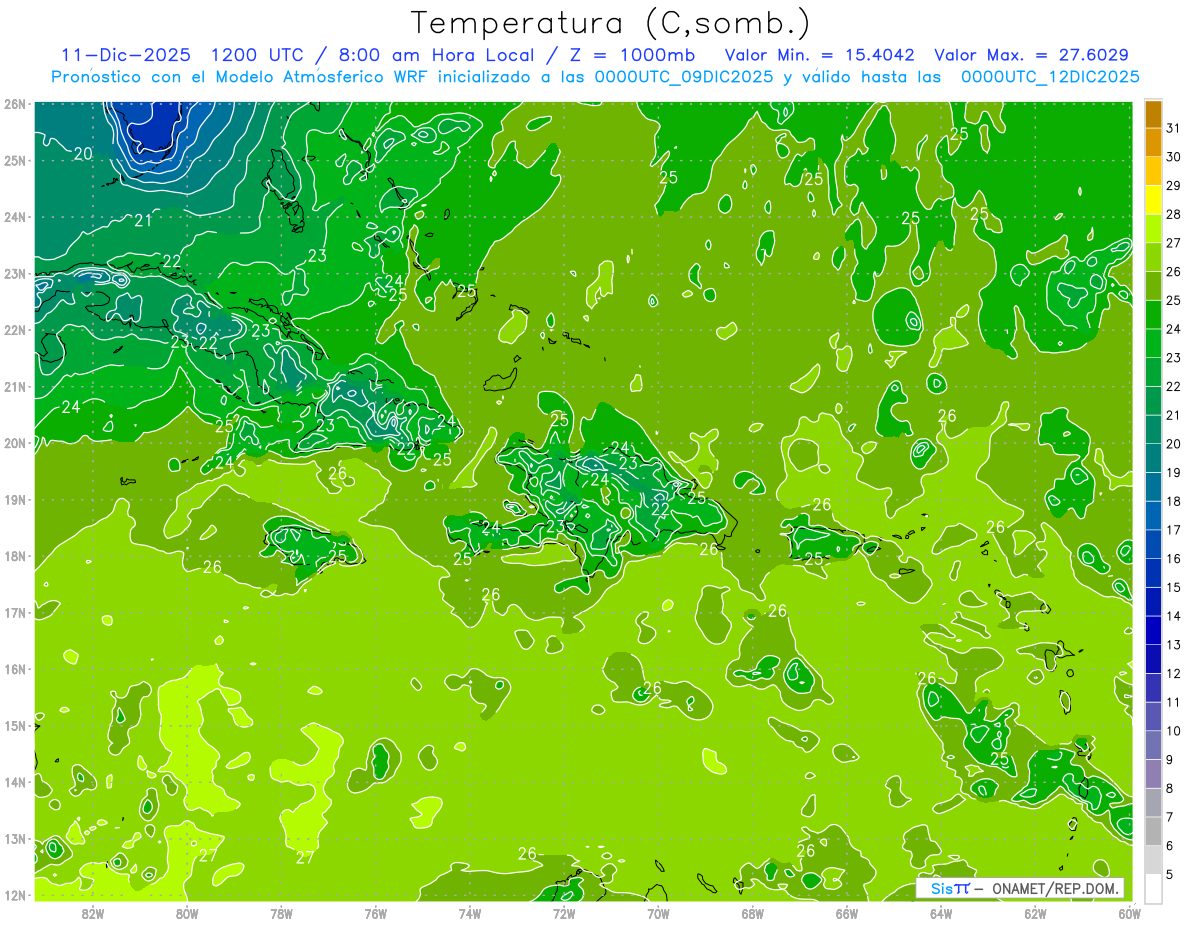Click the 62W longitude label
Screen dimensions: 1200x927
[x=1035, y=913]
